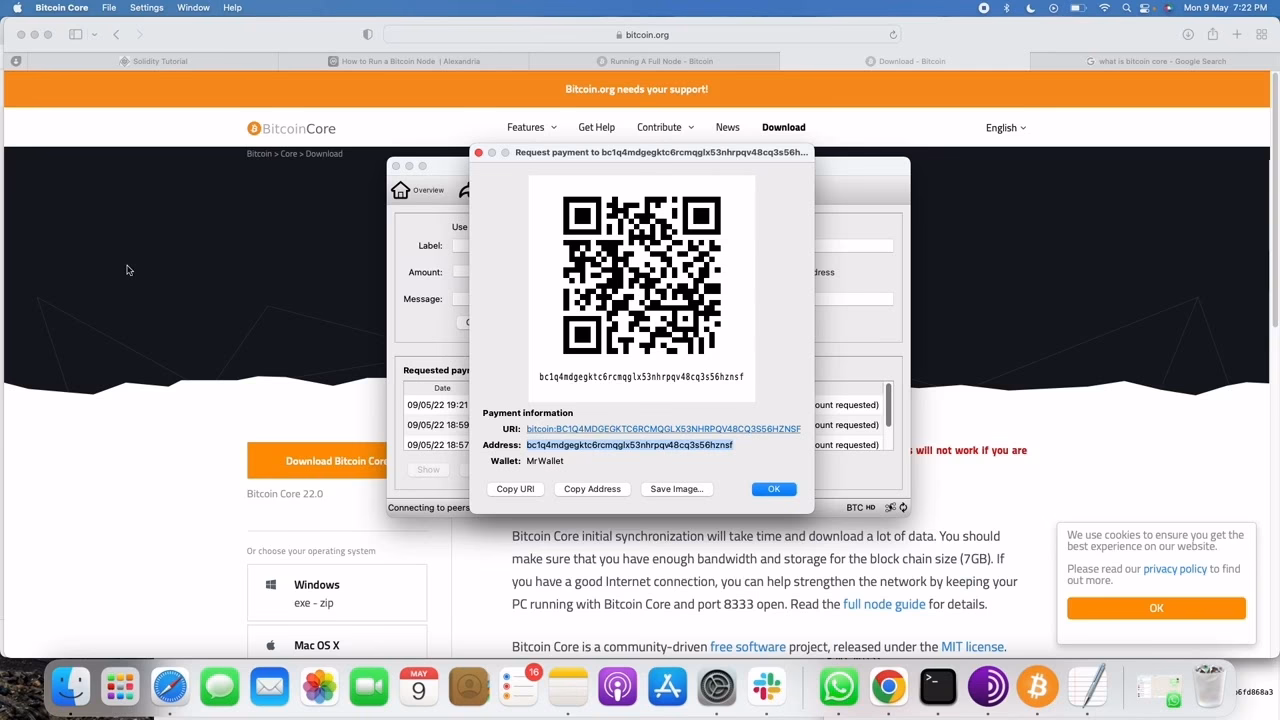Viewport: 1280px width, 720px height.
Task: Open Terminal from the dock
Action: (x=938, y=688)
